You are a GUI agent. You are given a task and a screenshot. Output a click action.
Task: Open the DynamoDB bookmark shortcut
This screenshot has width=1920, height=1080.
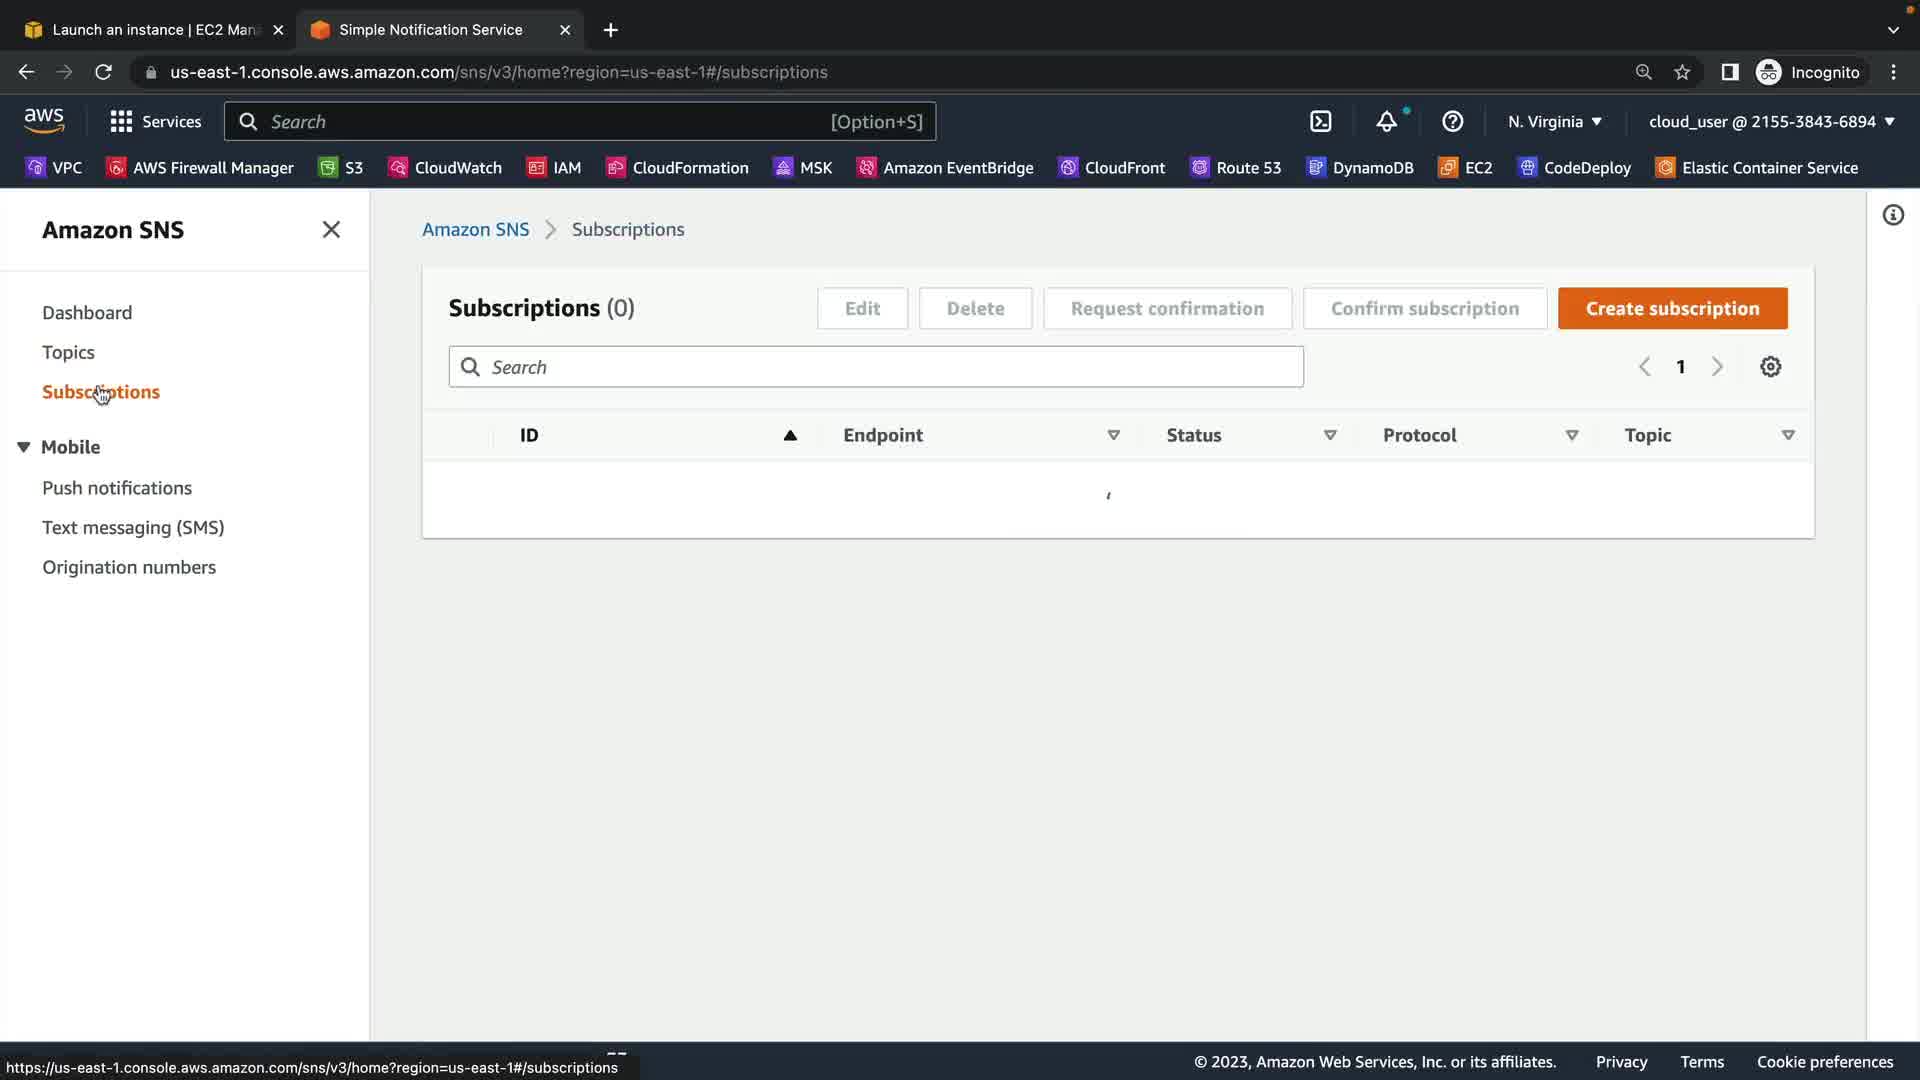pos(1360,168)
